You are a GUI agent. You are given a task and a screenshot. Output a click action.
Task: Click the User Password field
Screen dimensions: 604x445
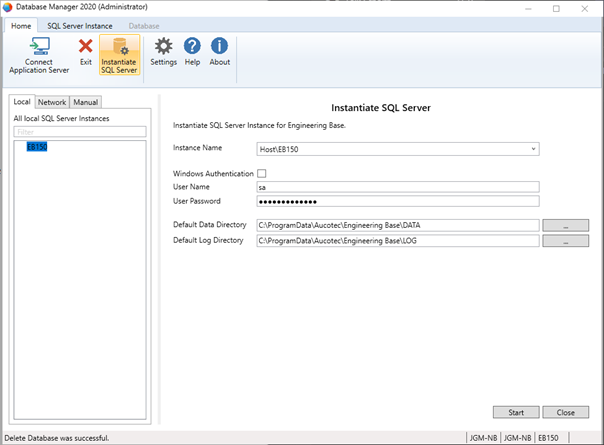(398, 202)
